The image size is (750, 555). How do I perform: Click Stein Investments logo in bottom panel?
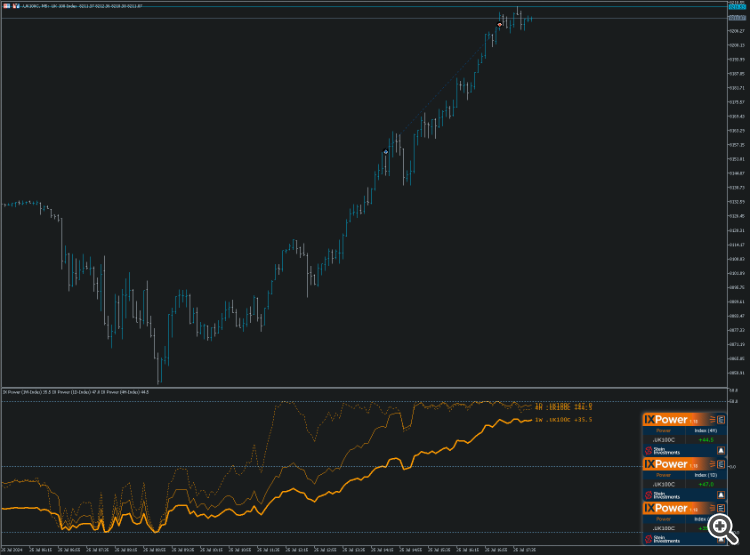tap(662, 539)
